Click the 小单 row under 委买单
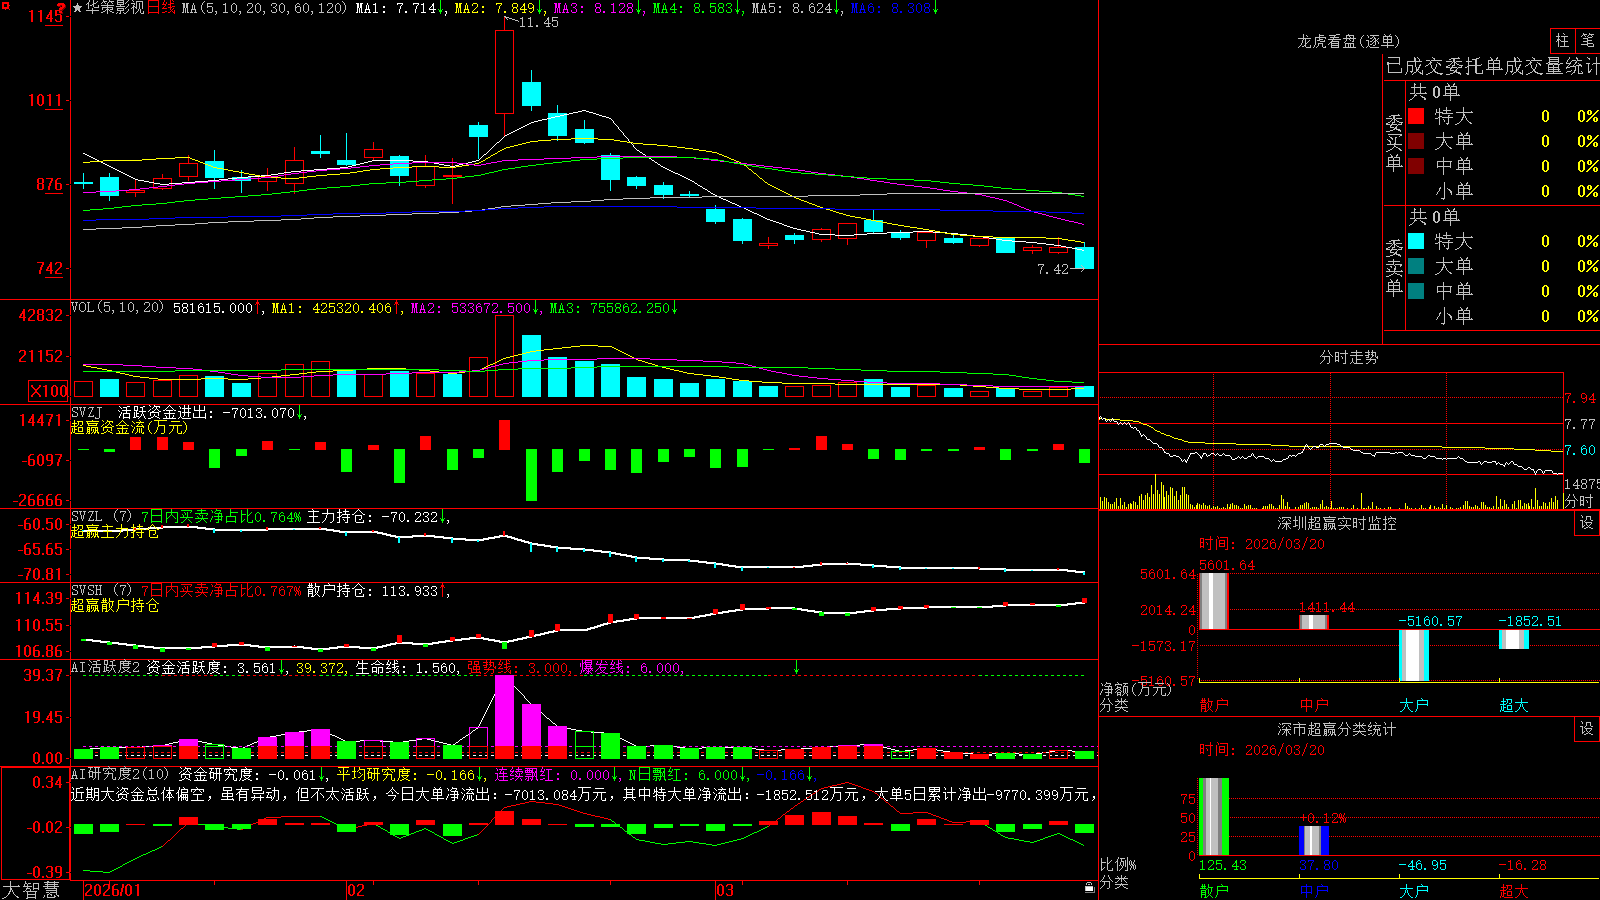 click(x=1503, y=191)
